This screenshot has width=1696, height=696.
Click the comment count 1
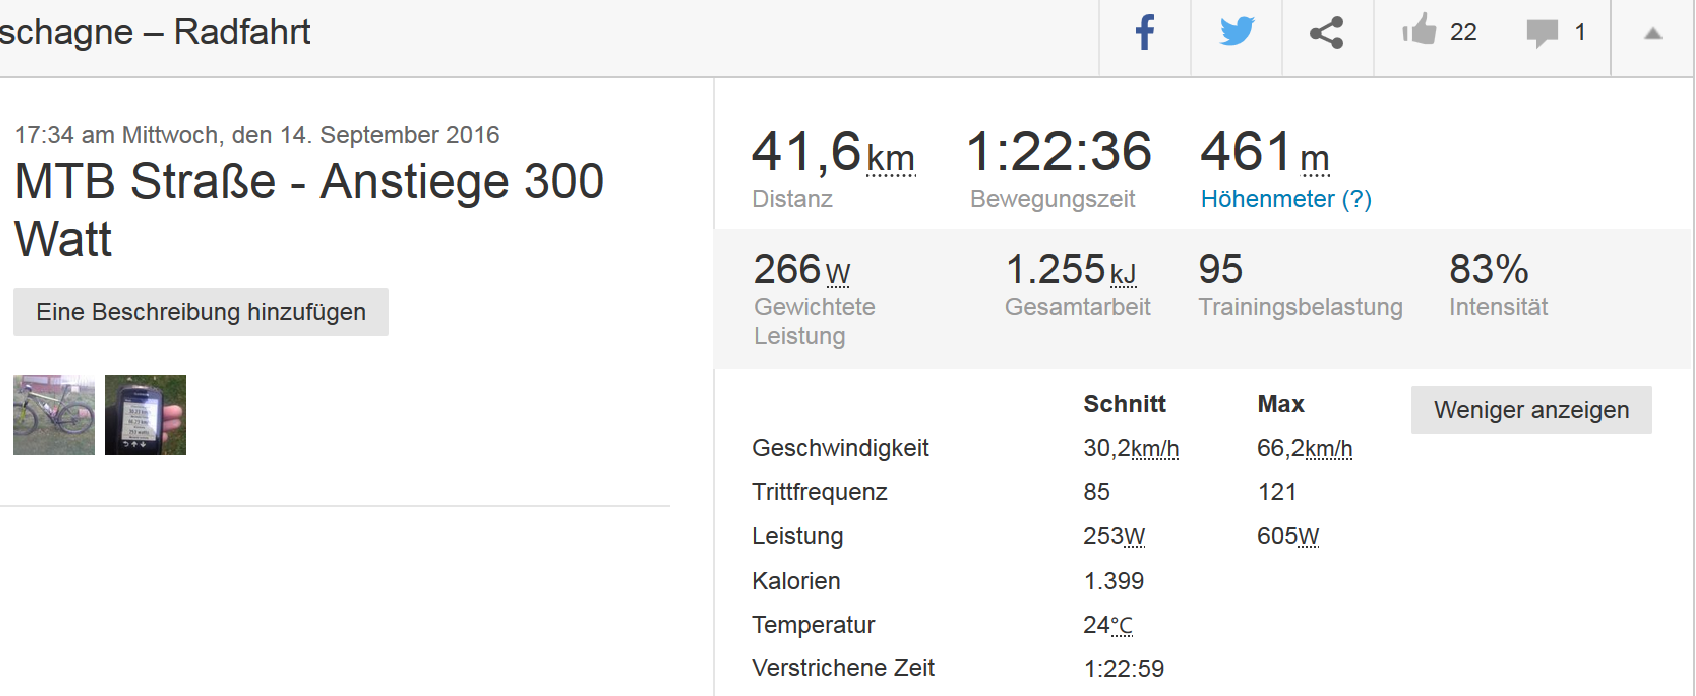[1580, 33]
